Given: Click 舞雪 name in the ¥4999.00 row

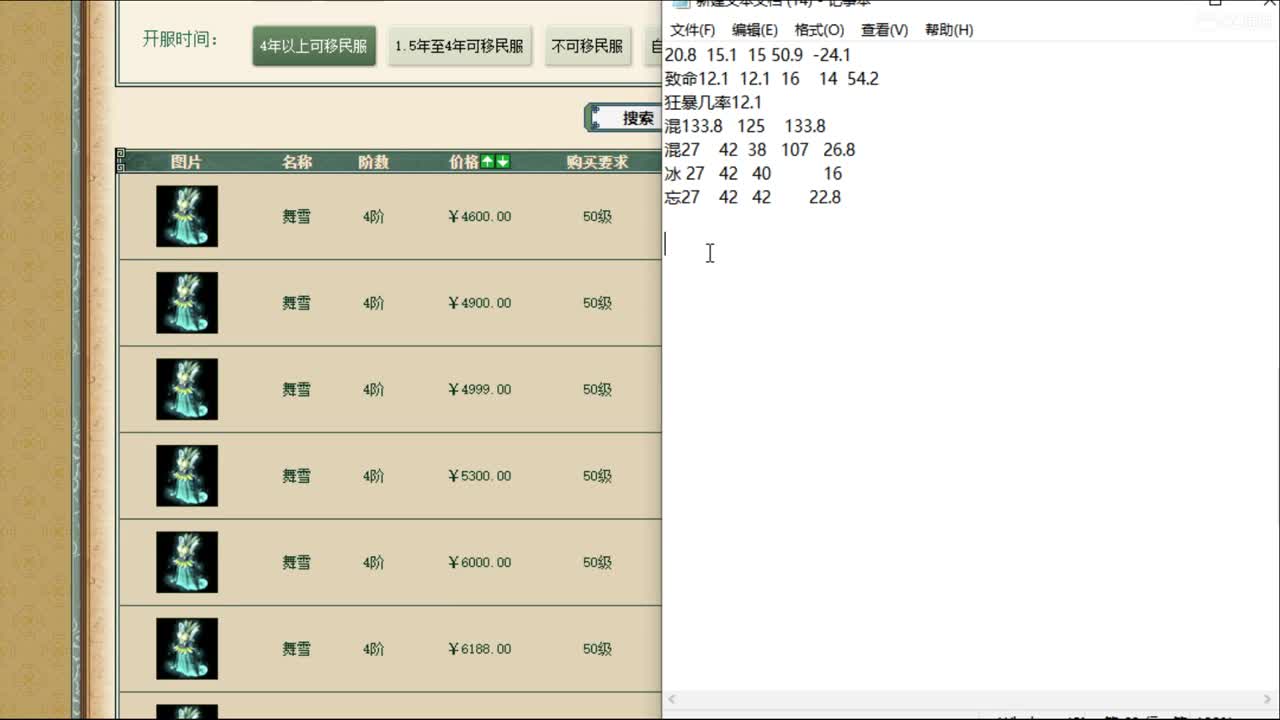Looking at the screenshot, I should click(x=297, y=389).
